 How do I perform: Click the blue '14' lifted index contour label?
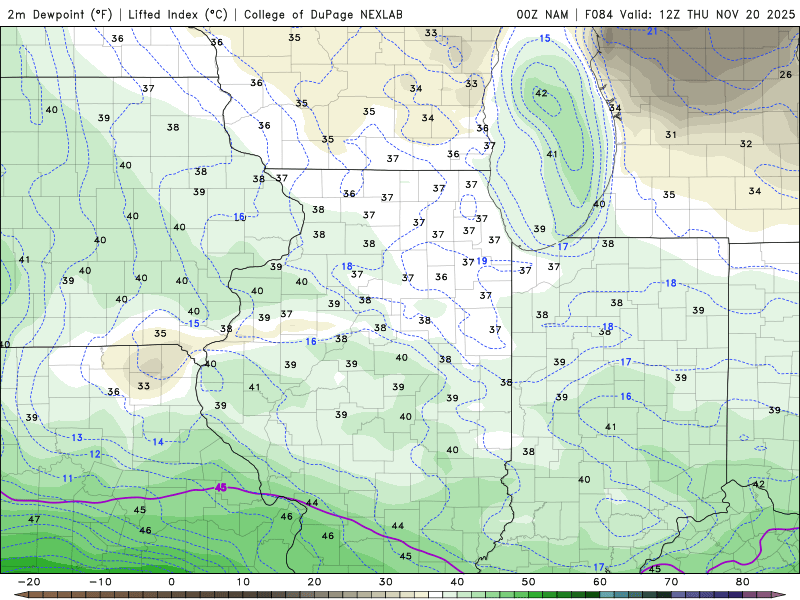coord(158,442)
